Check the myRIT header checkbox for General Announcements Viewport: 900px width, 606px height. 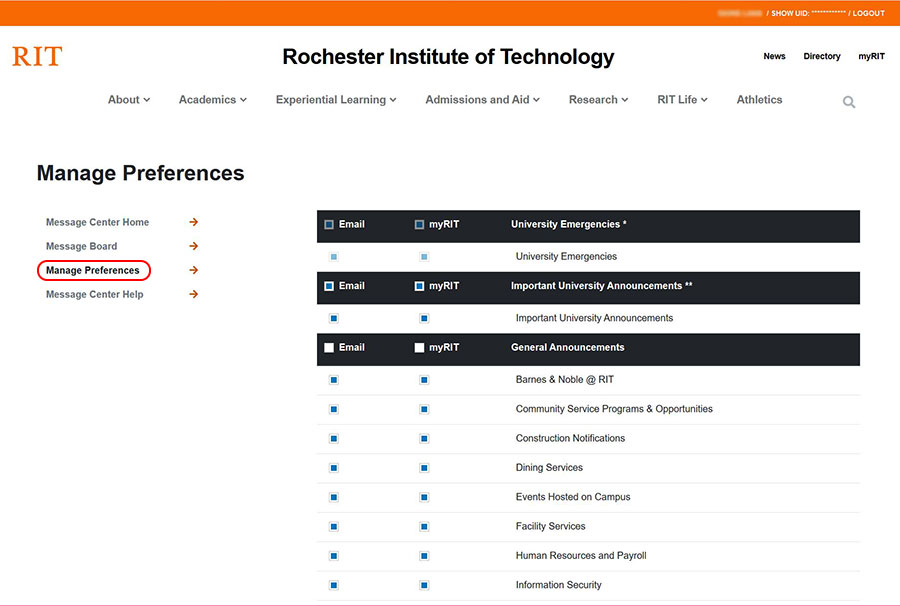419,348
